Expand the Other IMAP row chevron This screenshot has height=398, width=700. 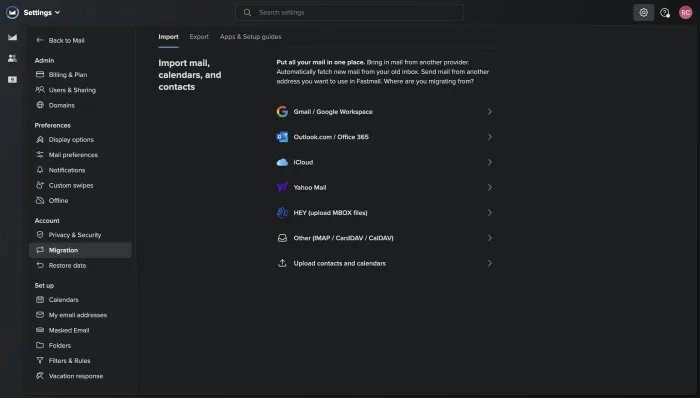tap(490, 238)
